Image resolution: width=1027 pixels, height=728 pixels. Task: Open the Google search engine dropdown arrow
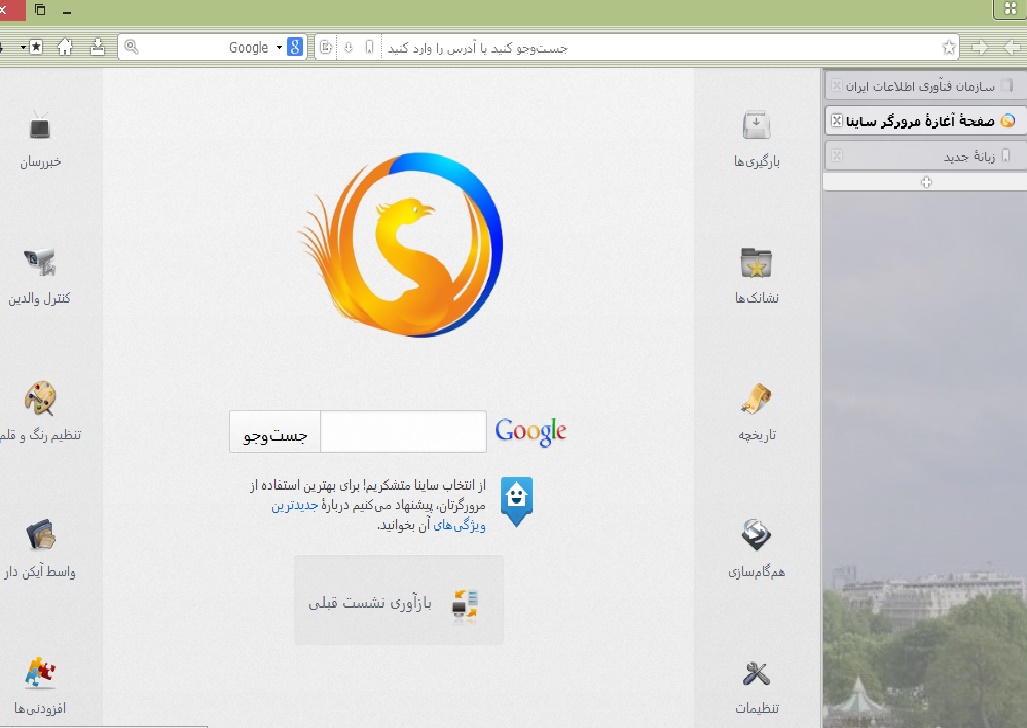tap(279, 47)
